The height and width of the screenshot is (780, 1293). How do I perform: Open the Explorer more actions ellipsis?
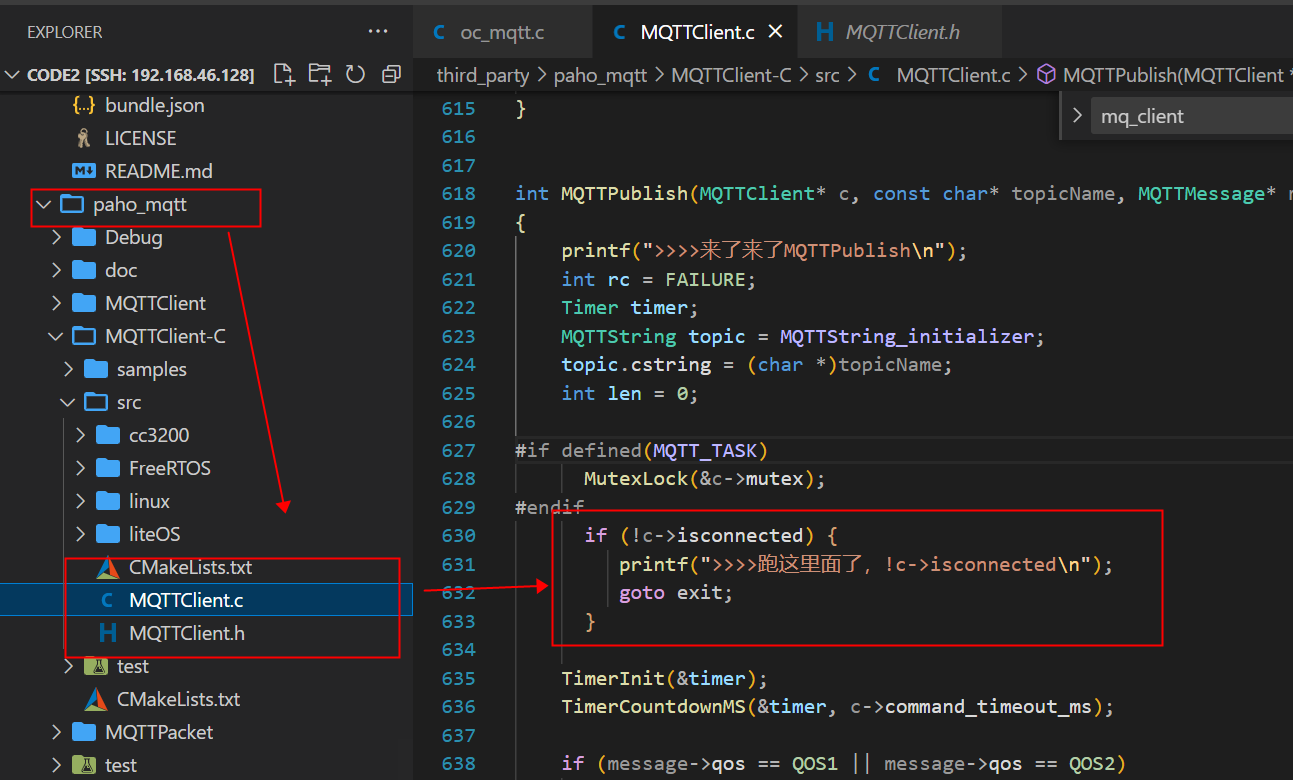point(378,32)
